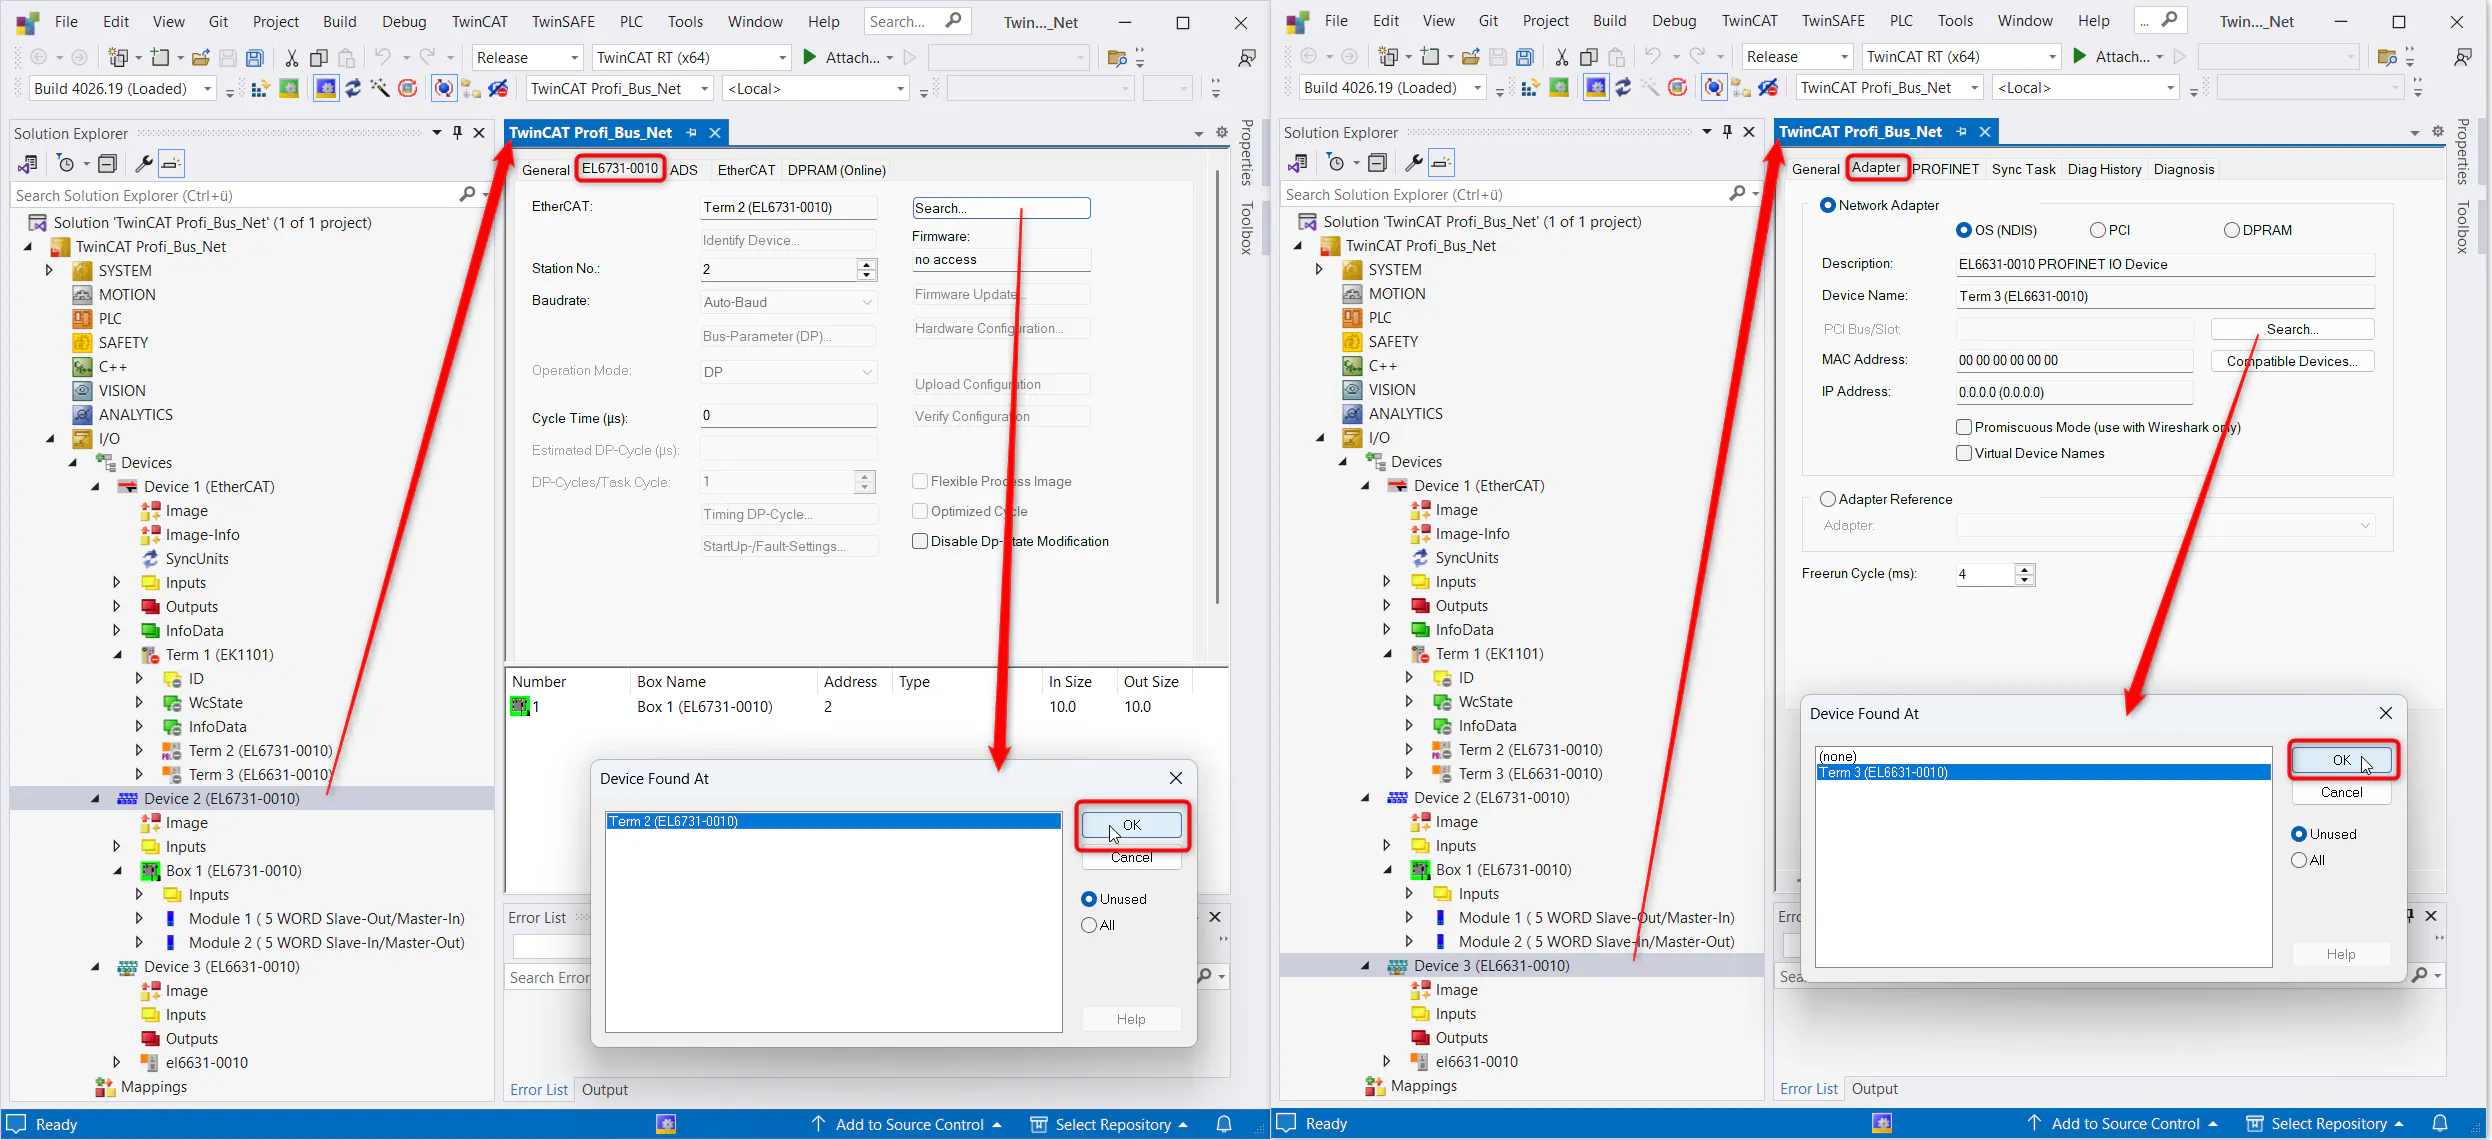Viewport: 2492px width, 1140px height.
Task: Select the PCI radio button
Action: pos(2098,230)
